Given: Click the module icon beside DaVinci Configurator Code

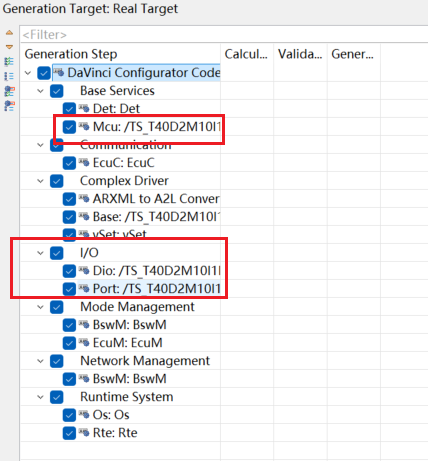Looking at the screenshot, I should point(59,72).
